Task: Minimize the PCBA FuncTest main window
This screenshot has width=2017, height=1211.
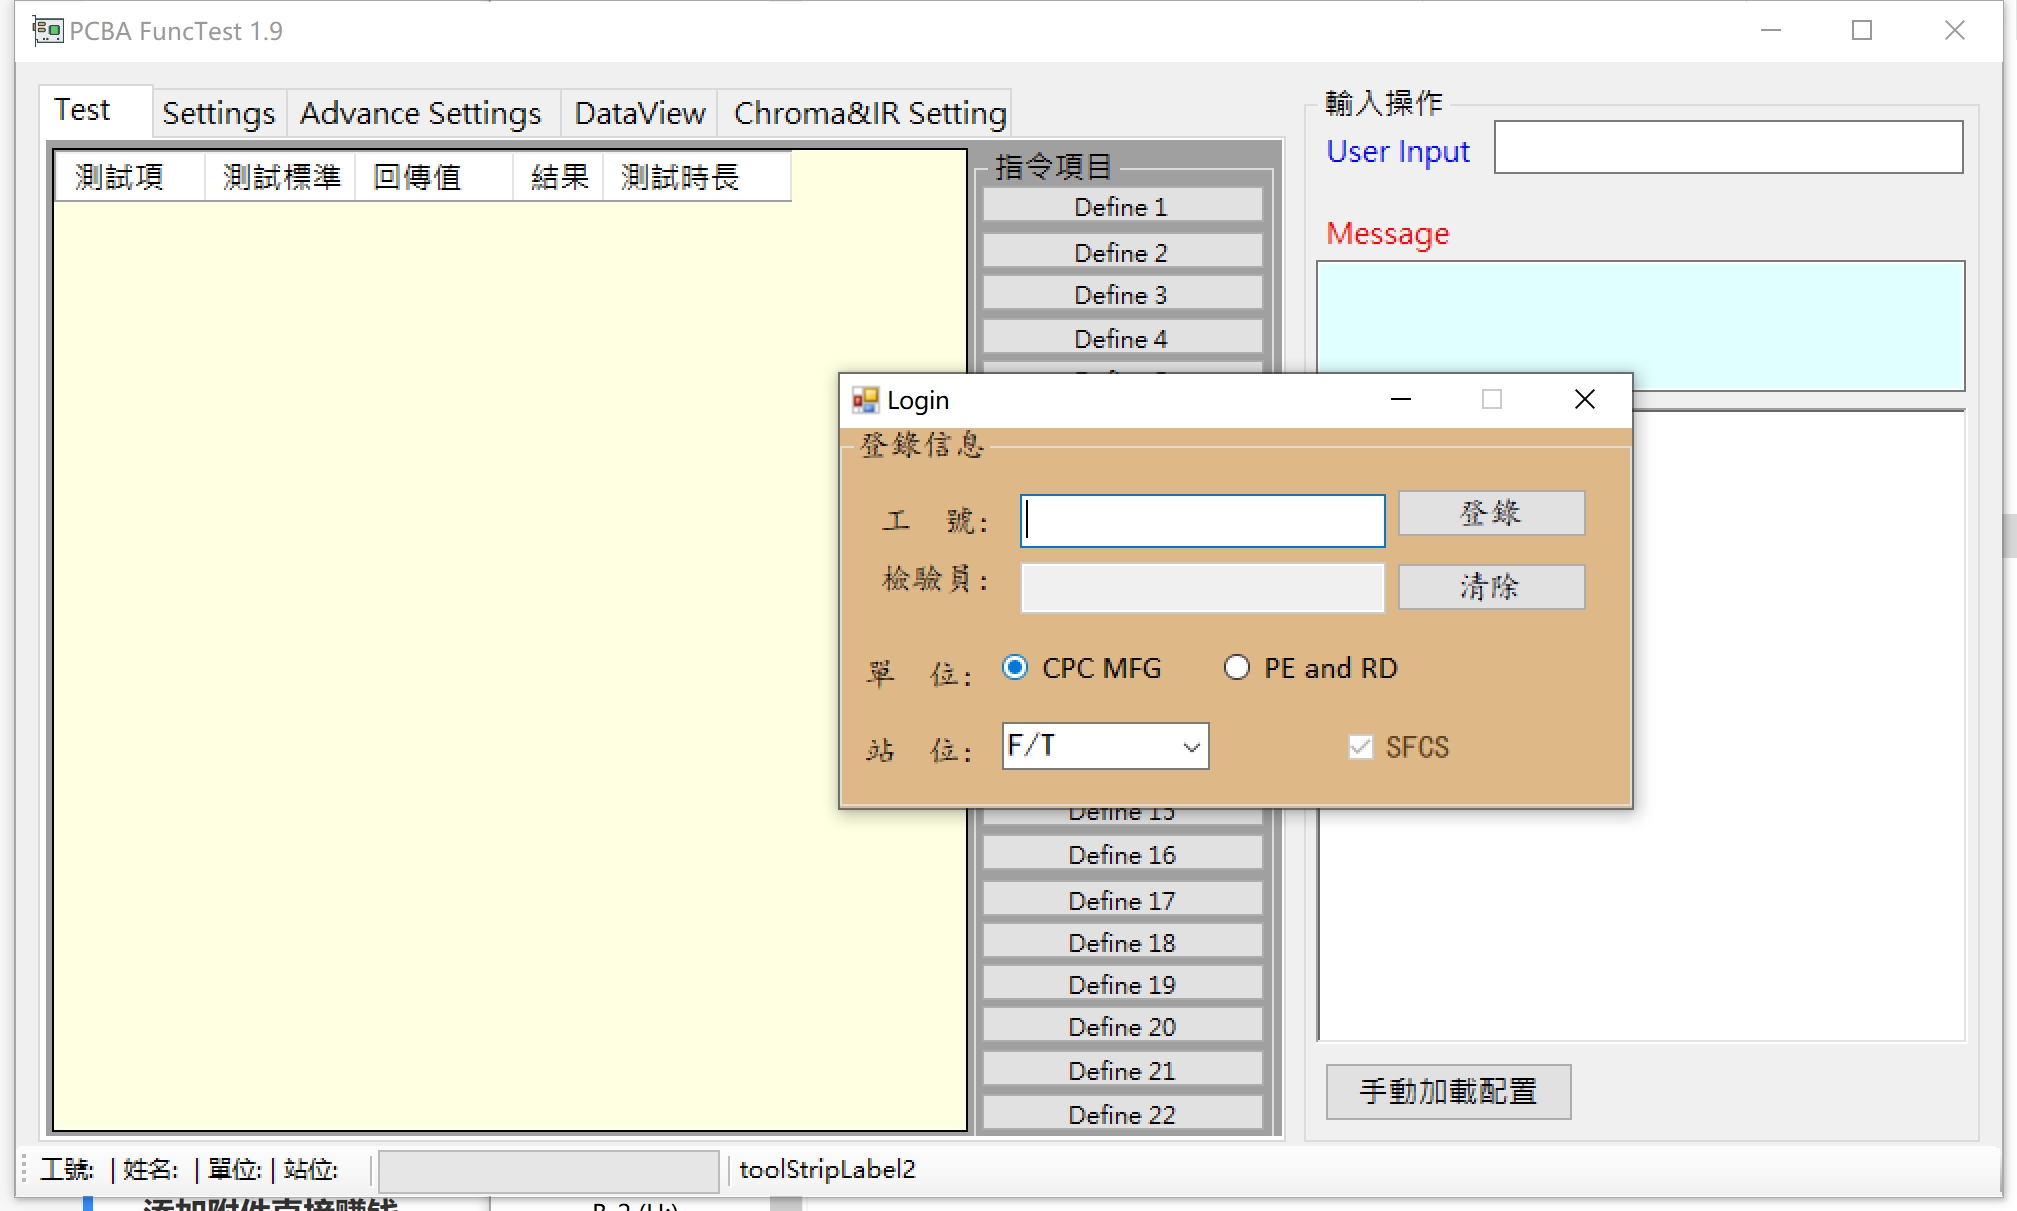Action: click(x=1771, y=30)
